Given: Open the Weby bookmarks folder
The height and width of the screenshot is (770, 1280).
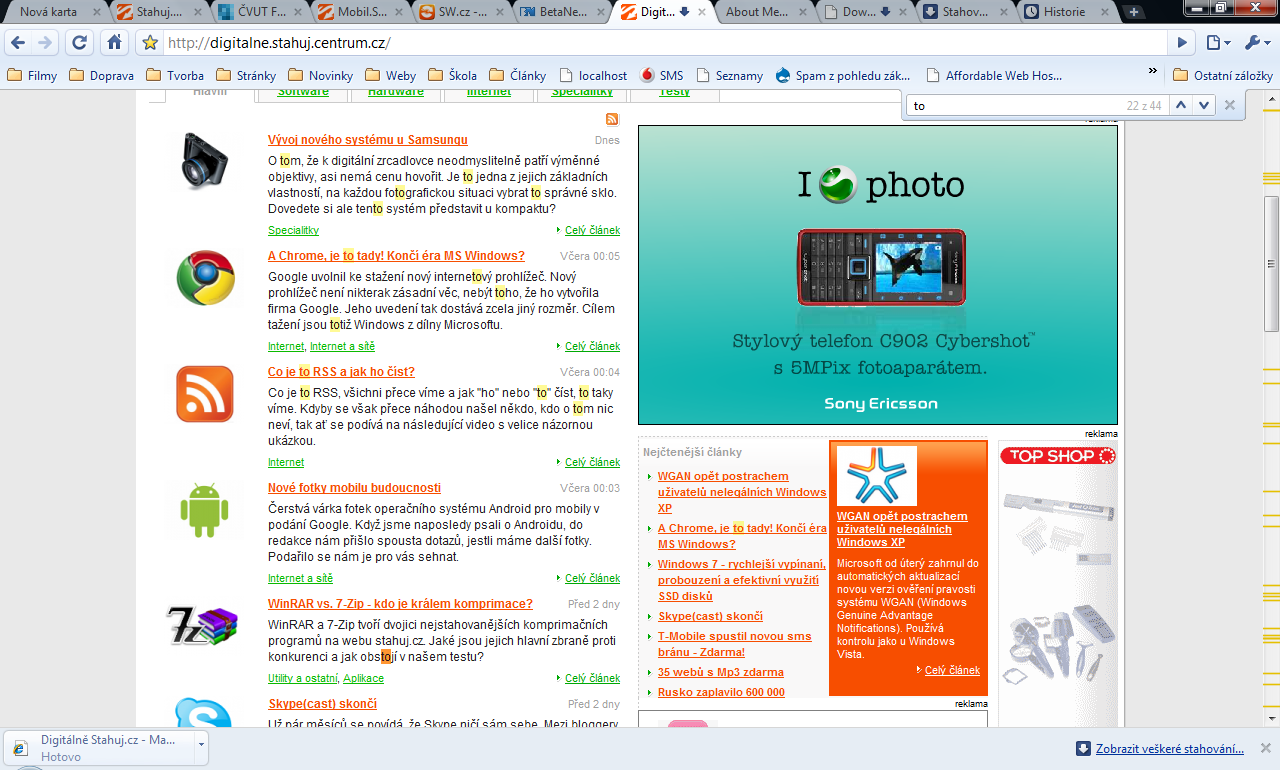Looking at the screenshot, I should tap(390, 75).
